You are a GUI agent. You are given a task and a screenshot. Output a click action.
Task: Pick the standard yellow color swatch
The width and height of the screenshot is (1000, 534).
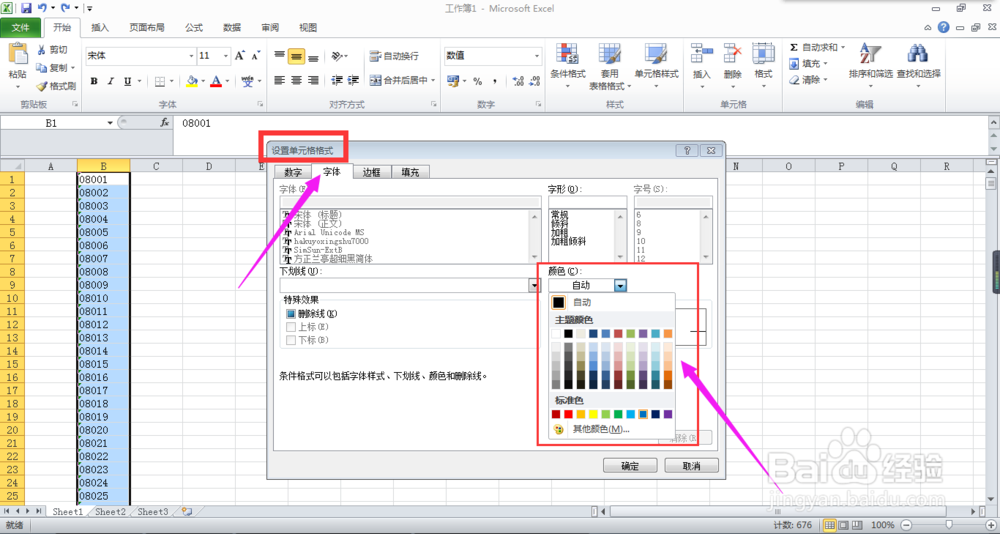pos(593,415)
